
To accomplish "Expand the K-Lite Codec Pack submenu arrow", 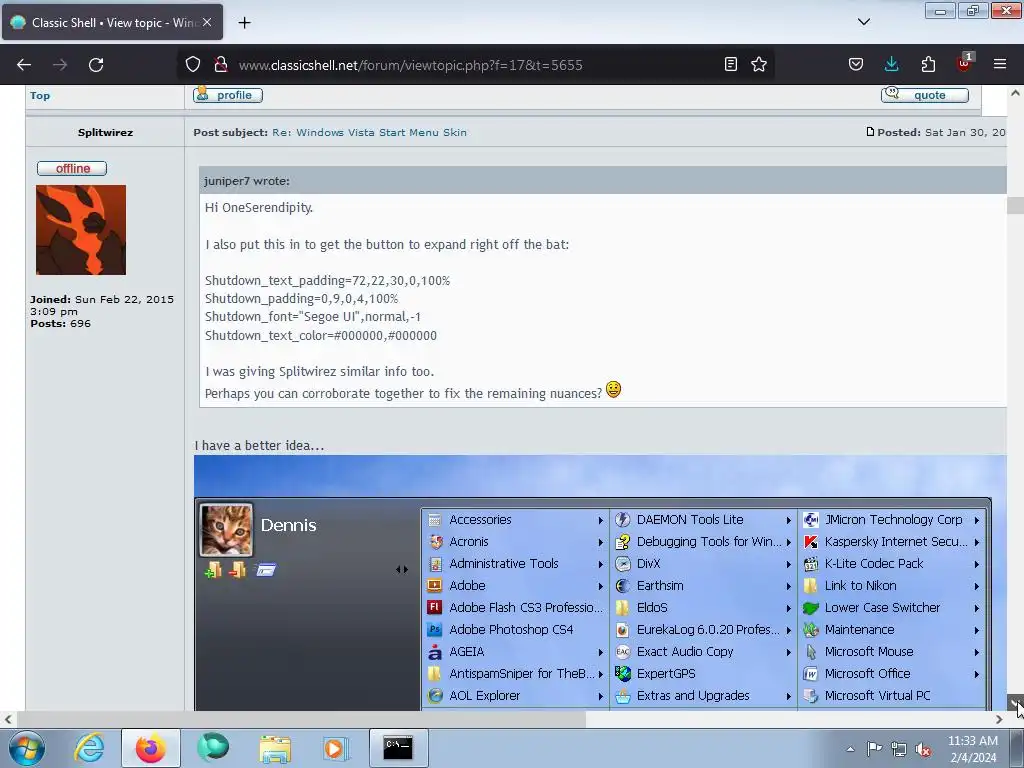I will click(x=976, y=564).
